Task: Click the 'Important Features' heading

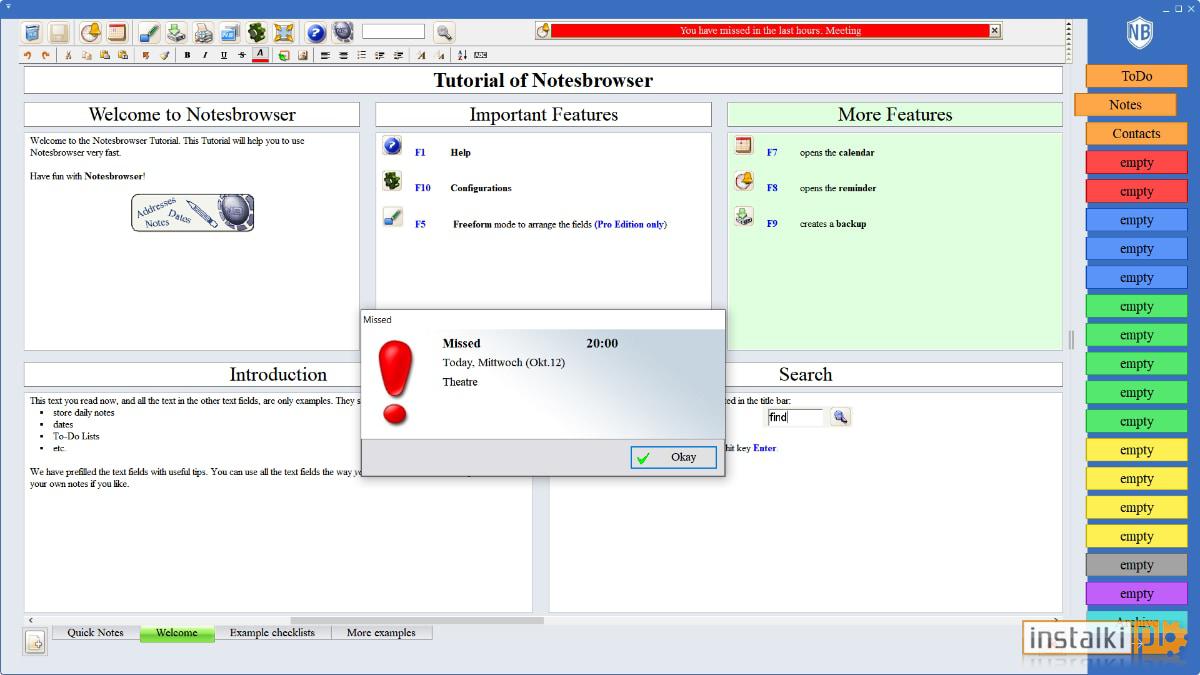Action: [543, 115]
